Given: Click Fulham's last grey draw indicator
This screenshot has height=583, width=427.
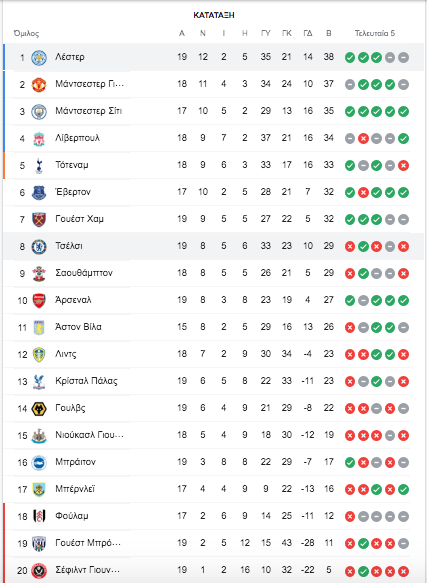Looking at the screenshot, I should (403, 516).
